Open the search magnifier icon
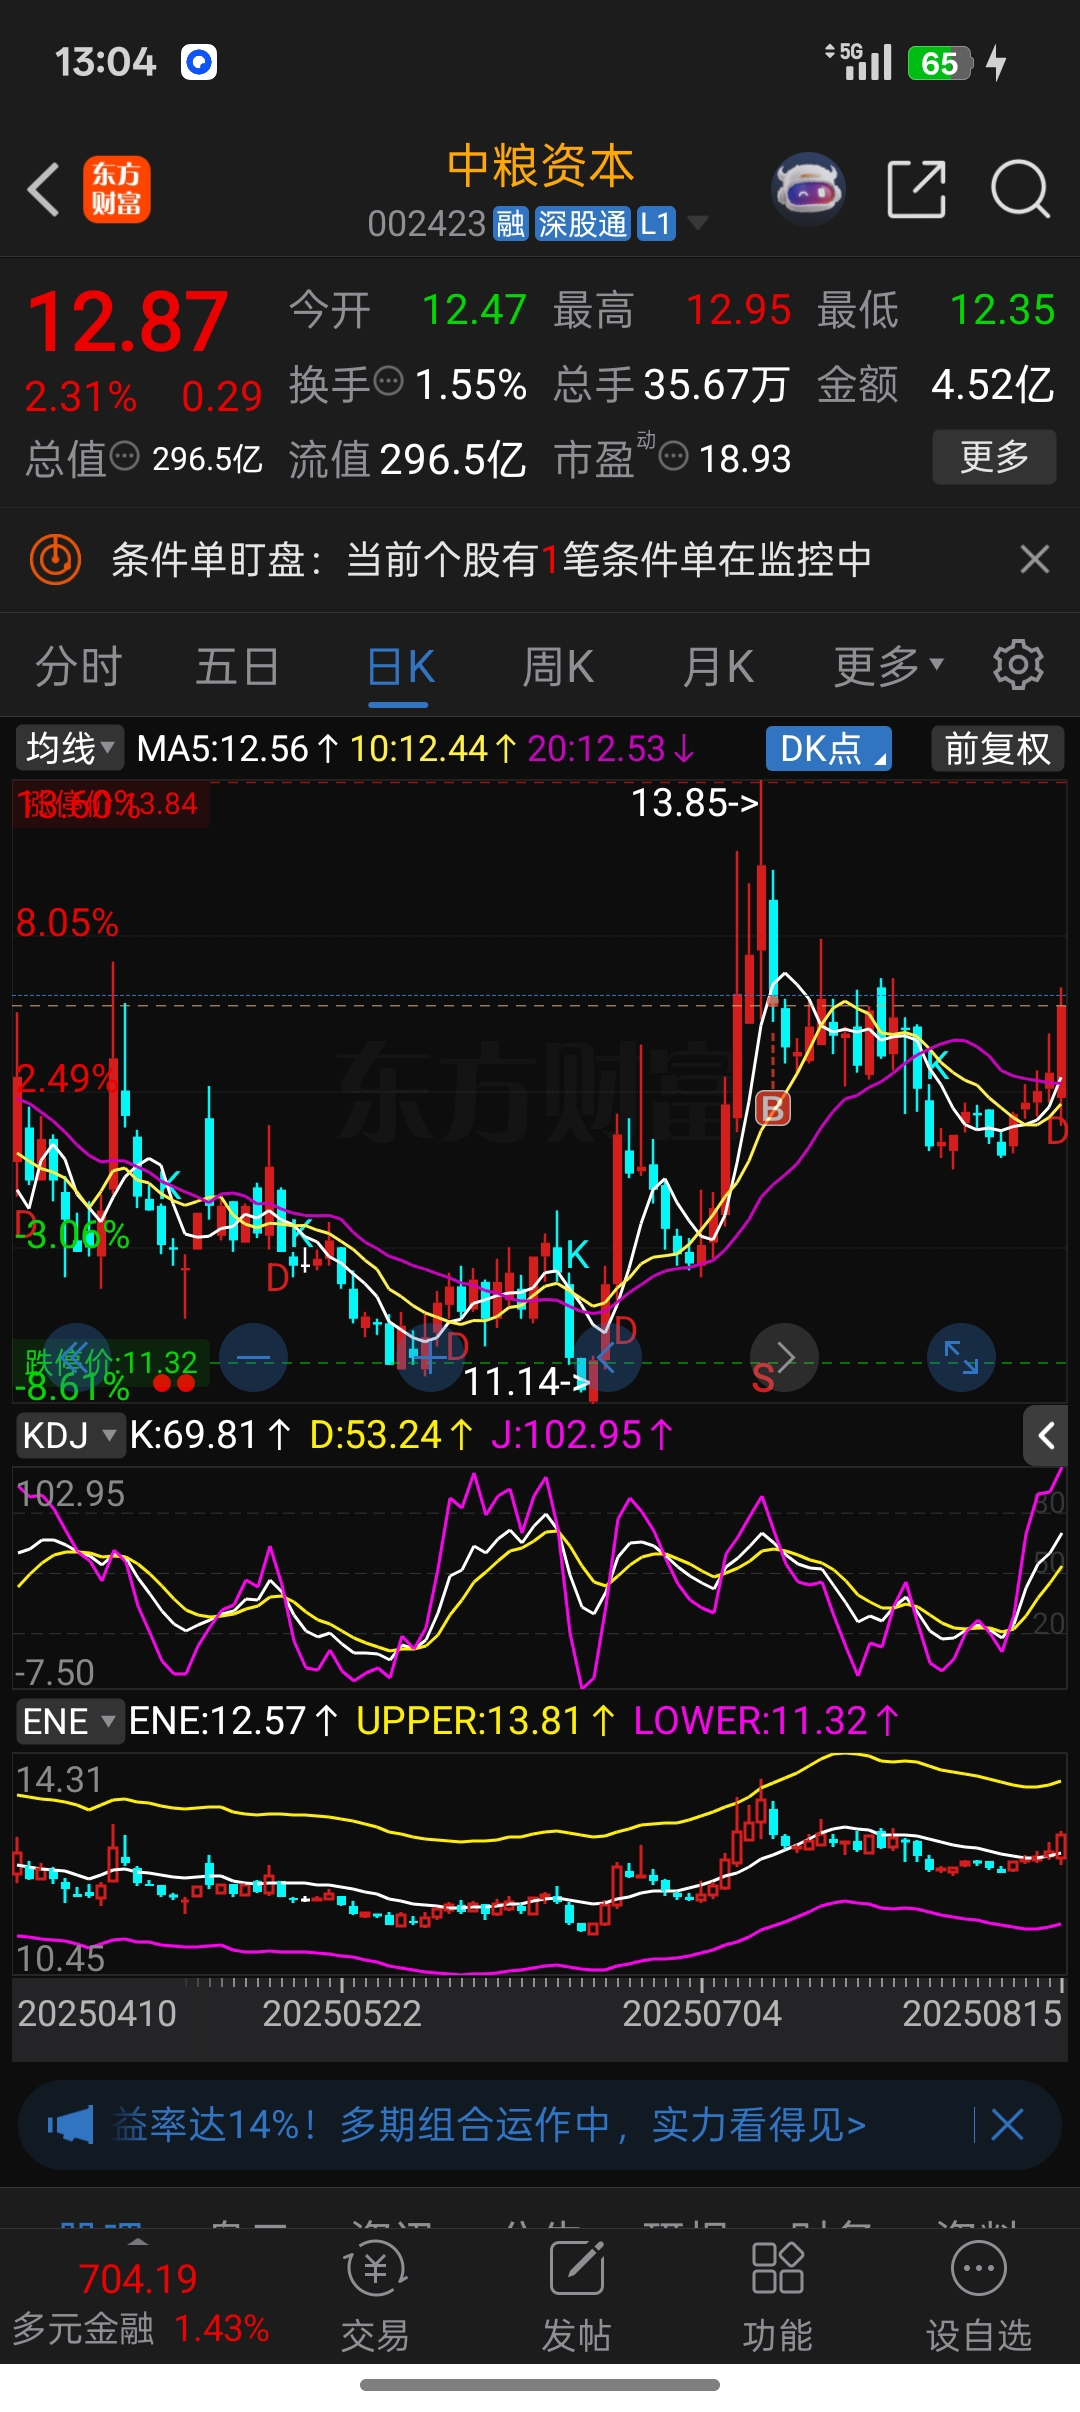 click(x=1019, y=188)
